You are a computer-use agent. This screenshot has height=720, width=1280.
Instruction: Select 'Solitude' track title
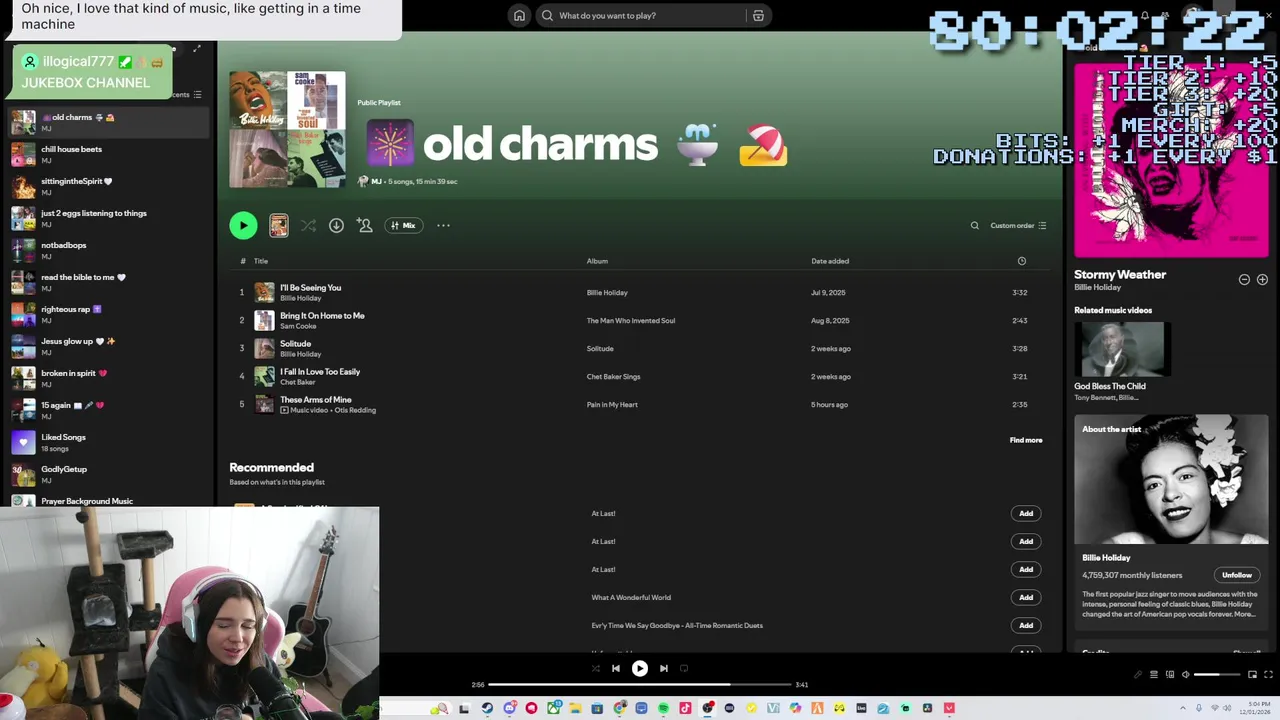[295, 343]
